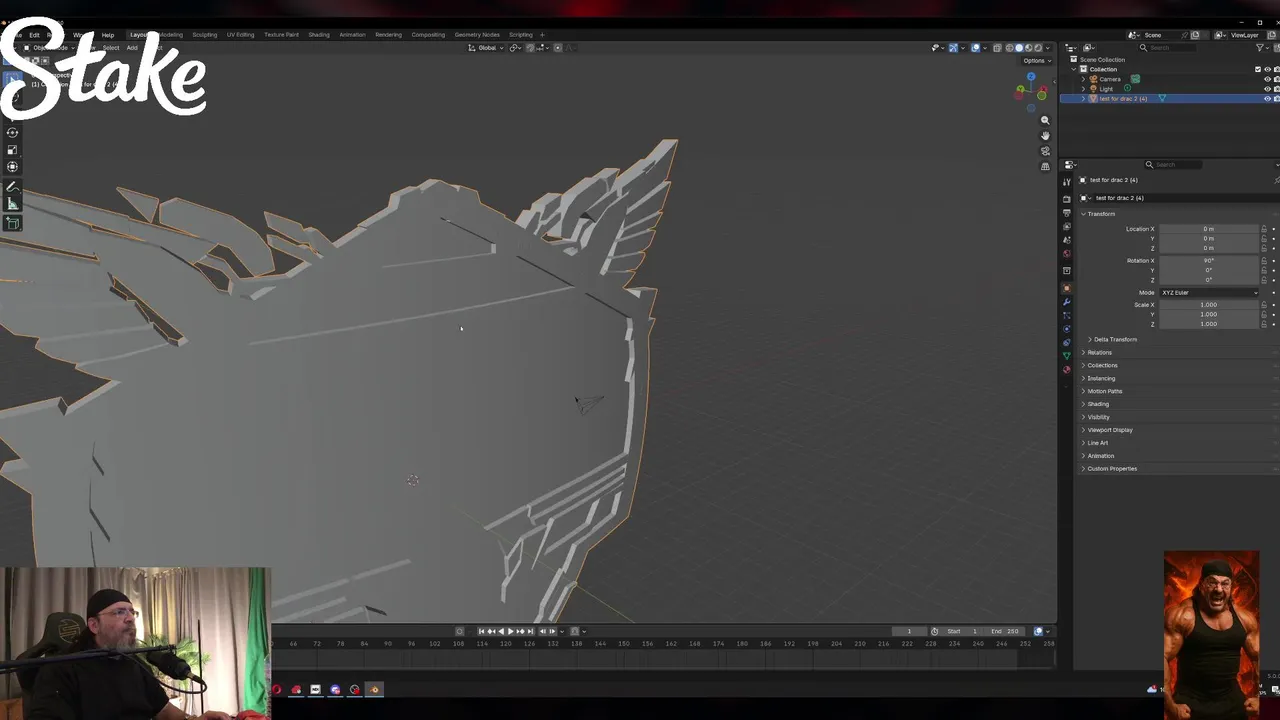Open the Edit menu
Image resolution: width=1280 pixels, height=720 pixels.
pyautogui.click(x=34, y=35)
